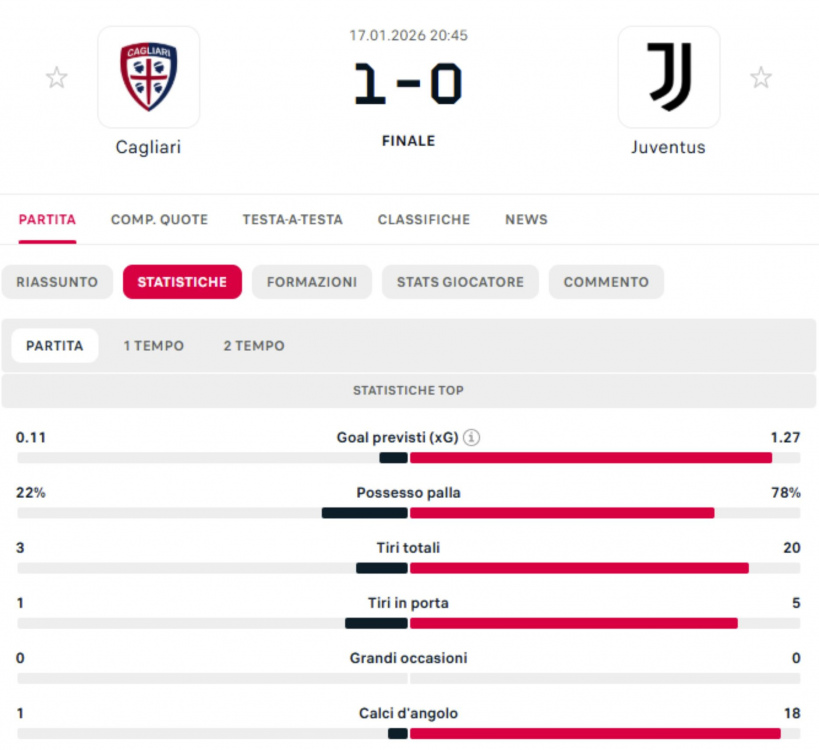Screen dimensions: 819x750
Task: Select the Riassunto button
Action: 57,282
